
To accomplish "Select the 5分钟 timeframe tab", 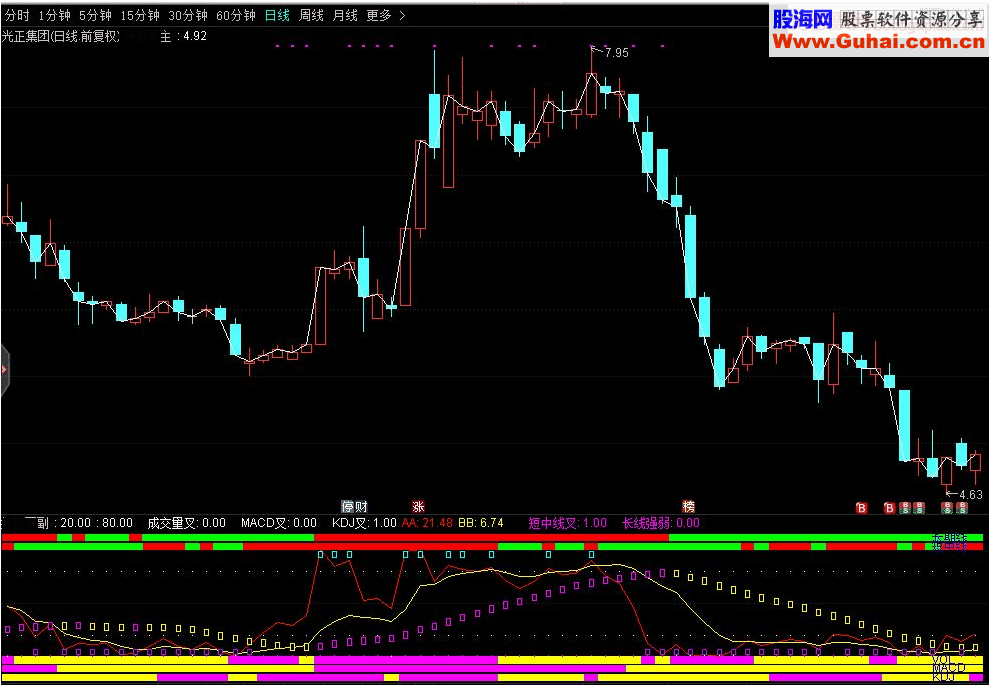I will coord(95,16).
